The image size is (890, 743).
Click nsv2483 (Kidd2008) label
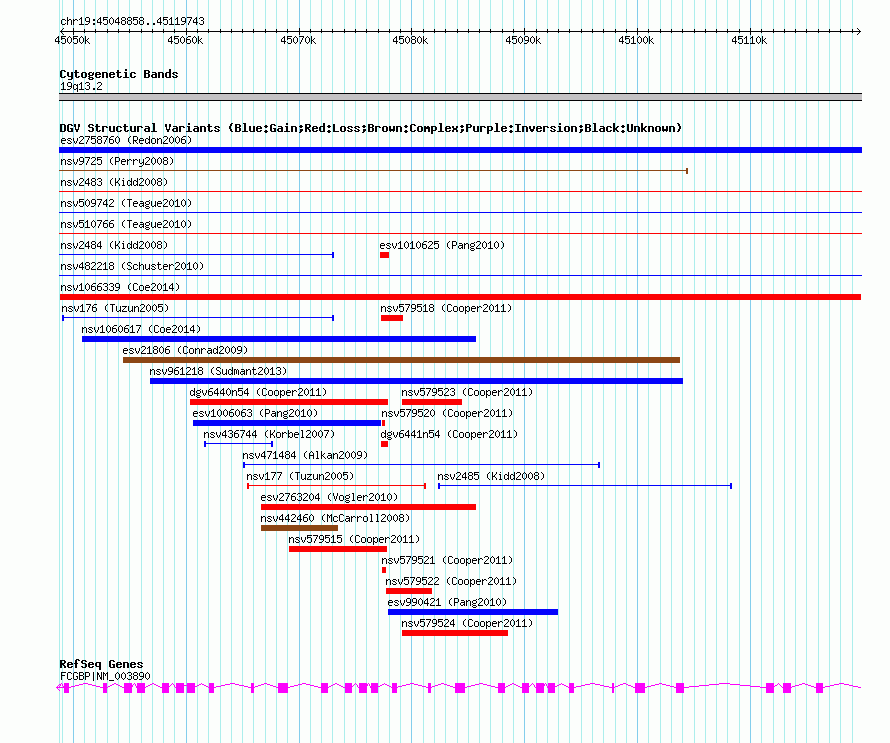point(114,182)
